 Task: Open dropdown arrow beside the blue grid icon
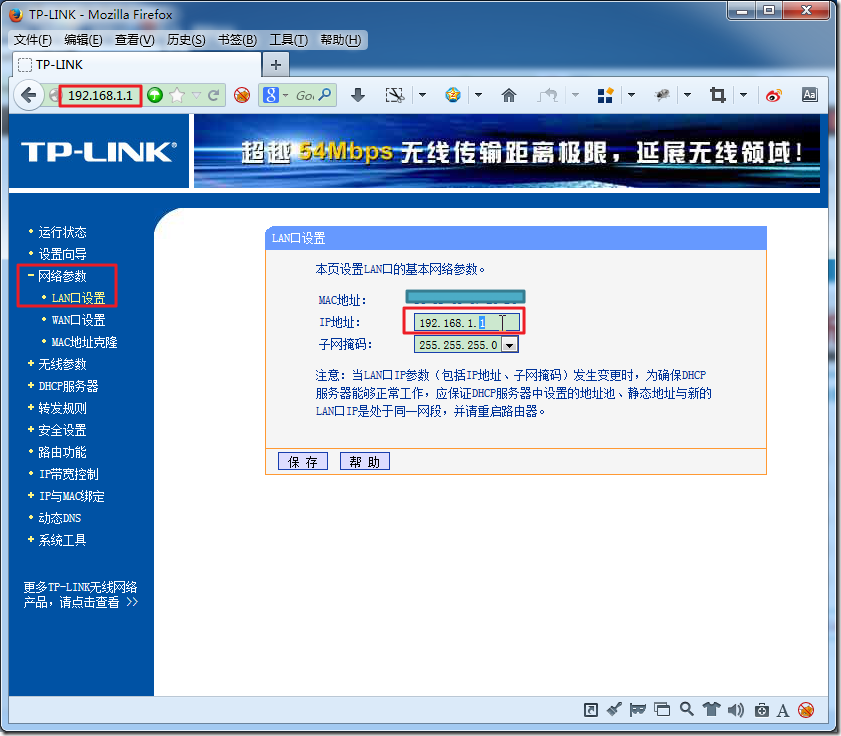(x=631, y=95)
